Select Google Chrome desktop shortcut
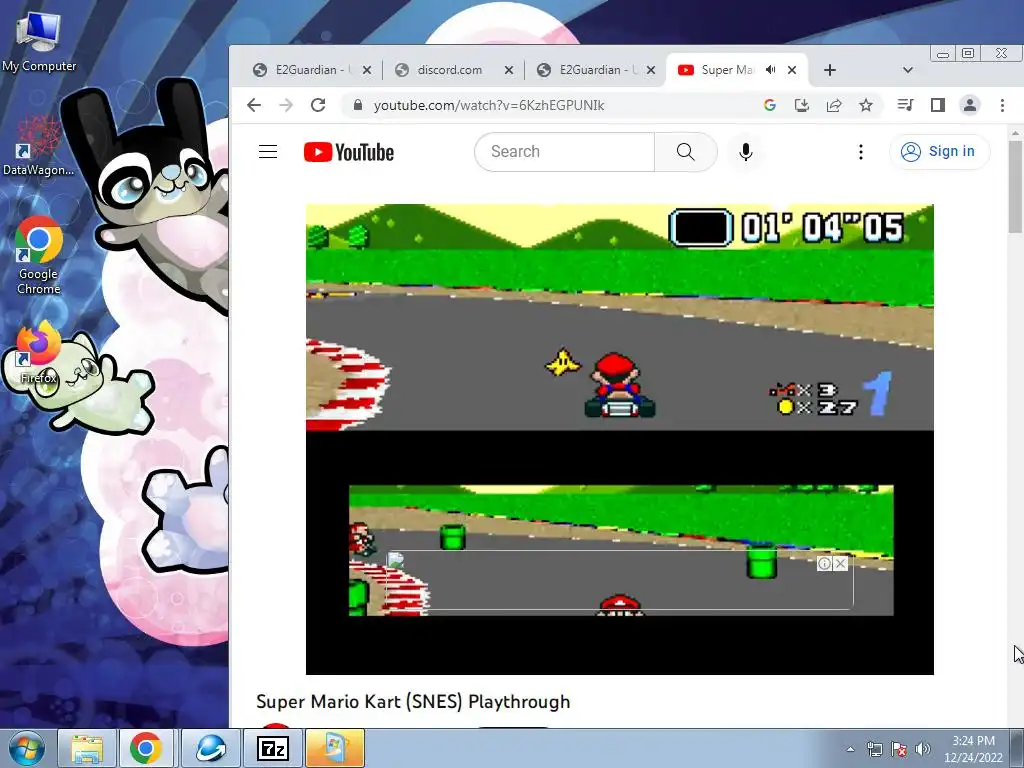This screenshot has width=1024, height=768. click(x=39, y=255)
